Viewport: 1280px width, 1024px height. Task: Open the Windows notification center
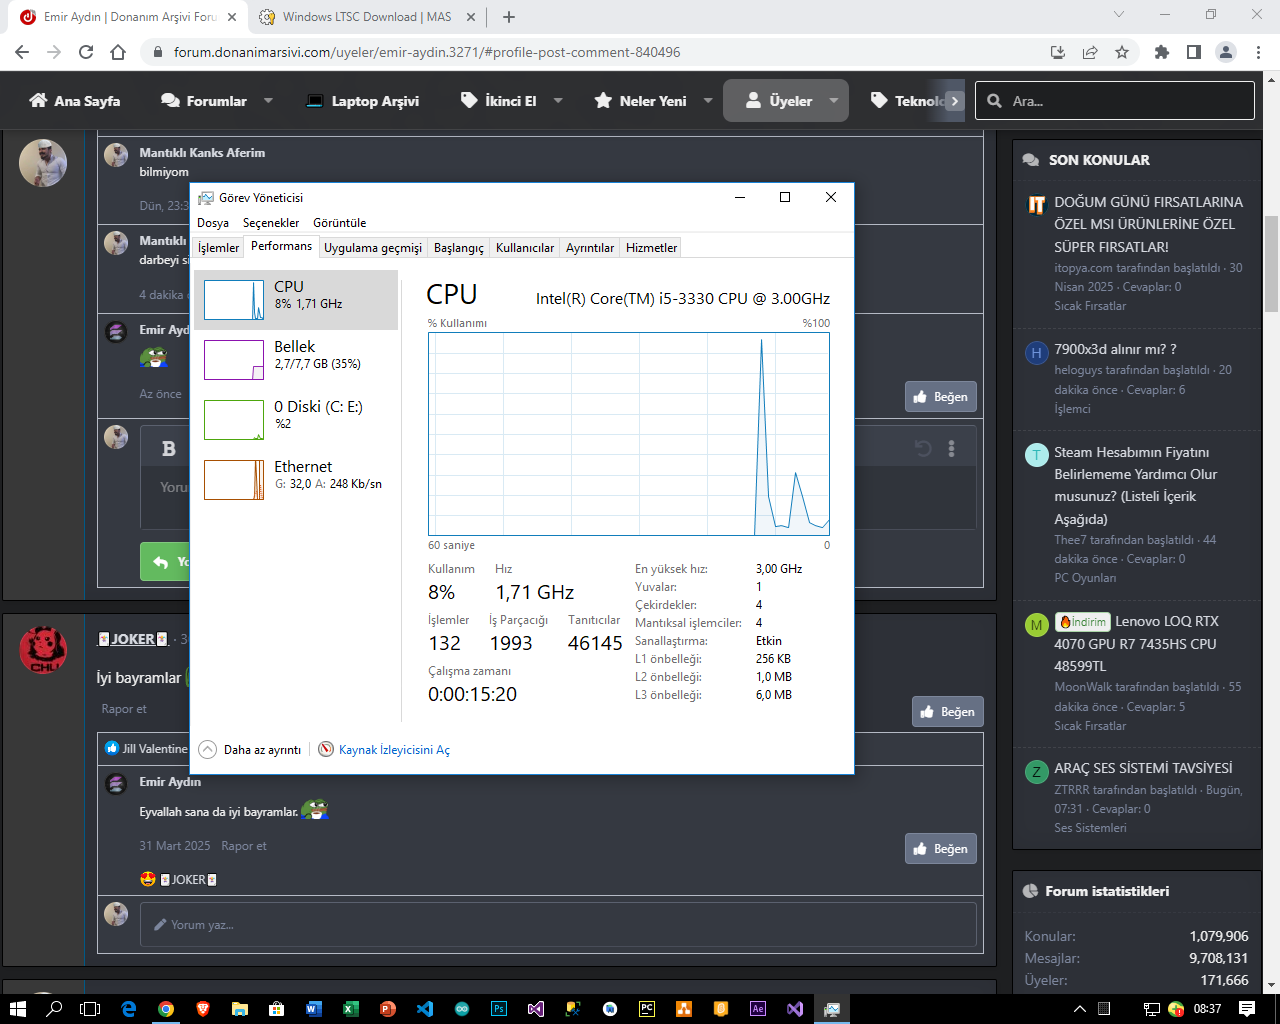(x=1246, y=1009)
